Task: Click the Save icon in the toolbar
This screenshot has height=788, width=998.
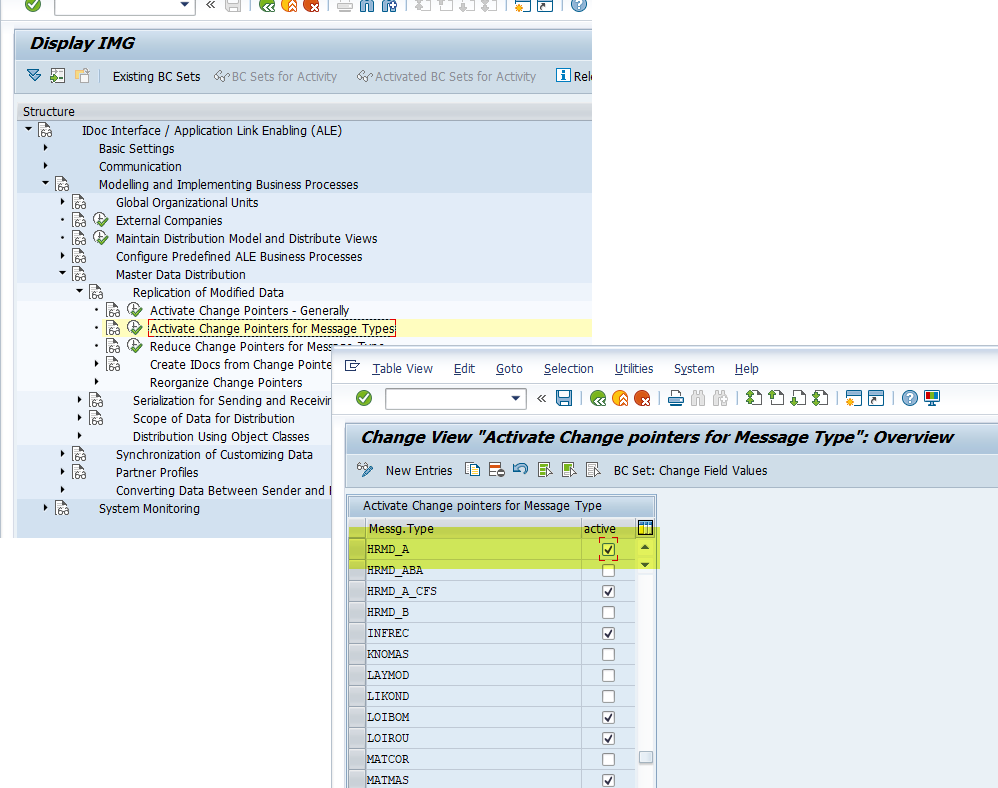Action: [x=563, y=398]
